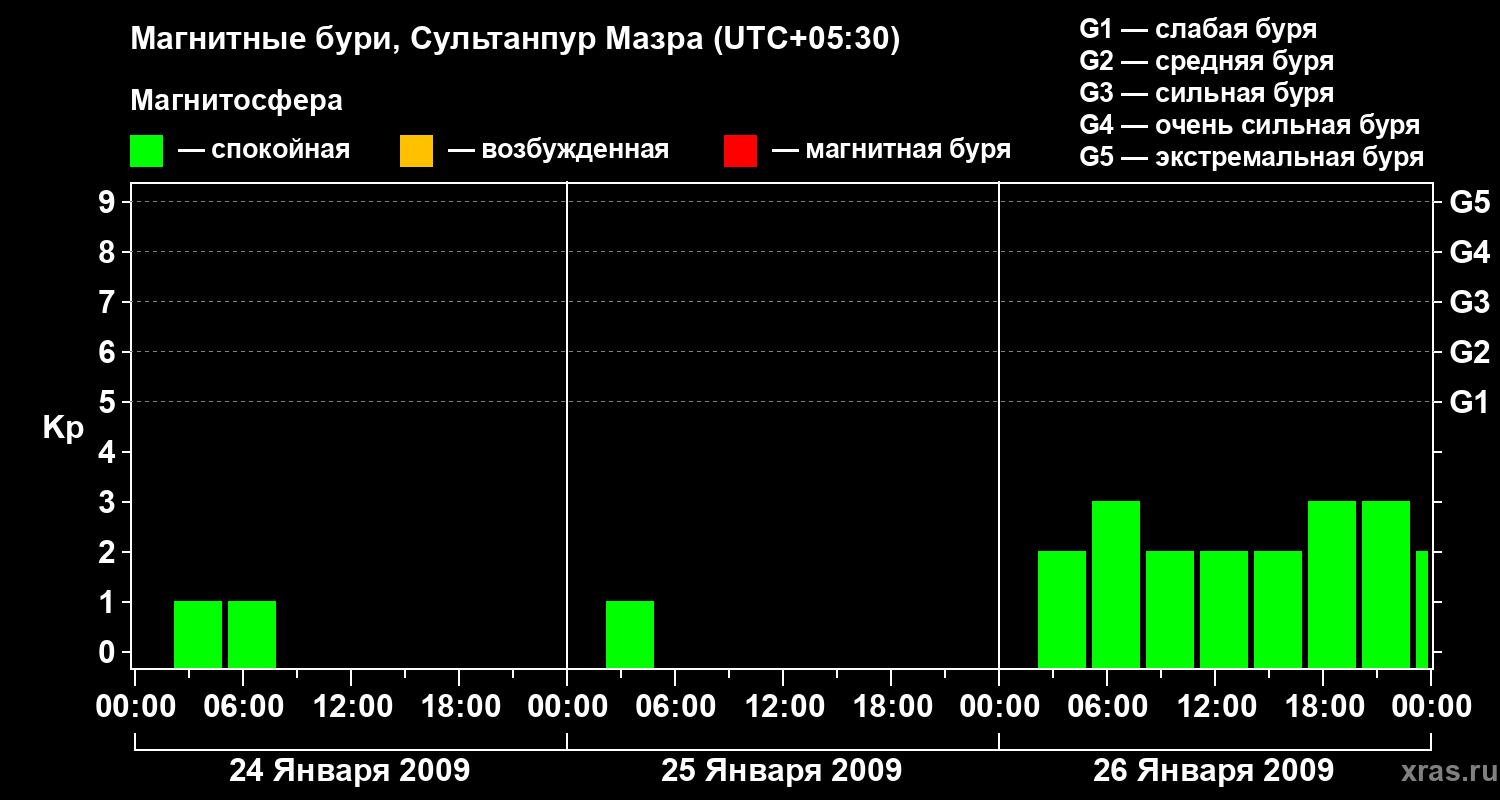
Task: Click the first Kp 2 bar on 26 January
Action: coord(1062,609)
